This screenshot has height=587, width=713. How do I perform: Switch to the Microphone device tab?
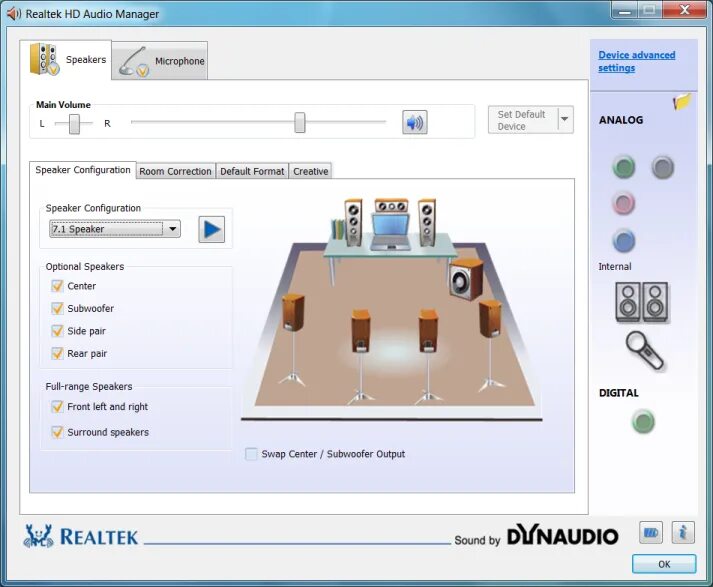(160, 60)
